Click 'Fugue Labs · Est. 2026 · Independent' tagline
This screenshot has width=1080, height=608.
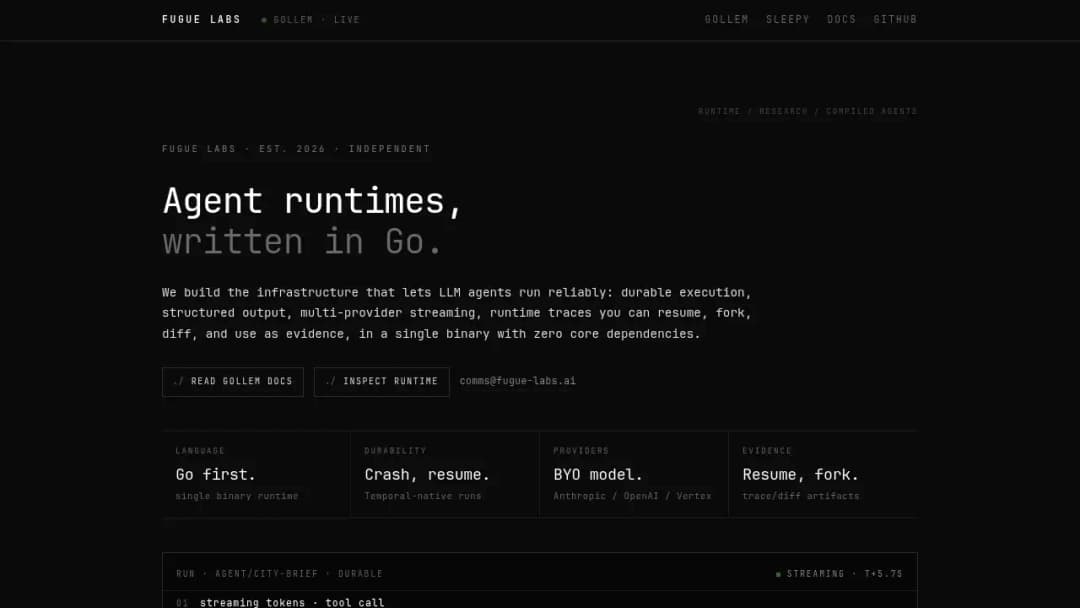coord(296,149)
